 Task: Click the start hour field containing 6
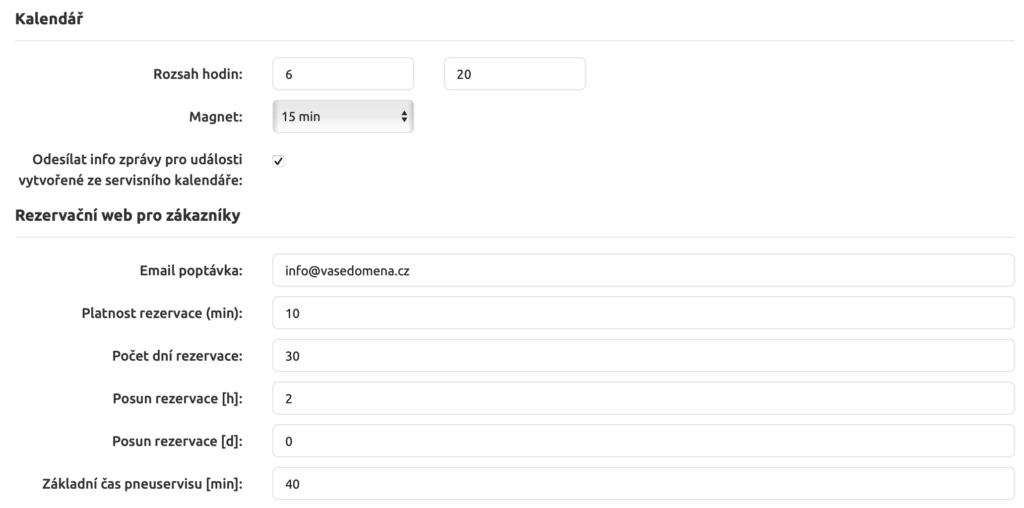pos(342,74)
